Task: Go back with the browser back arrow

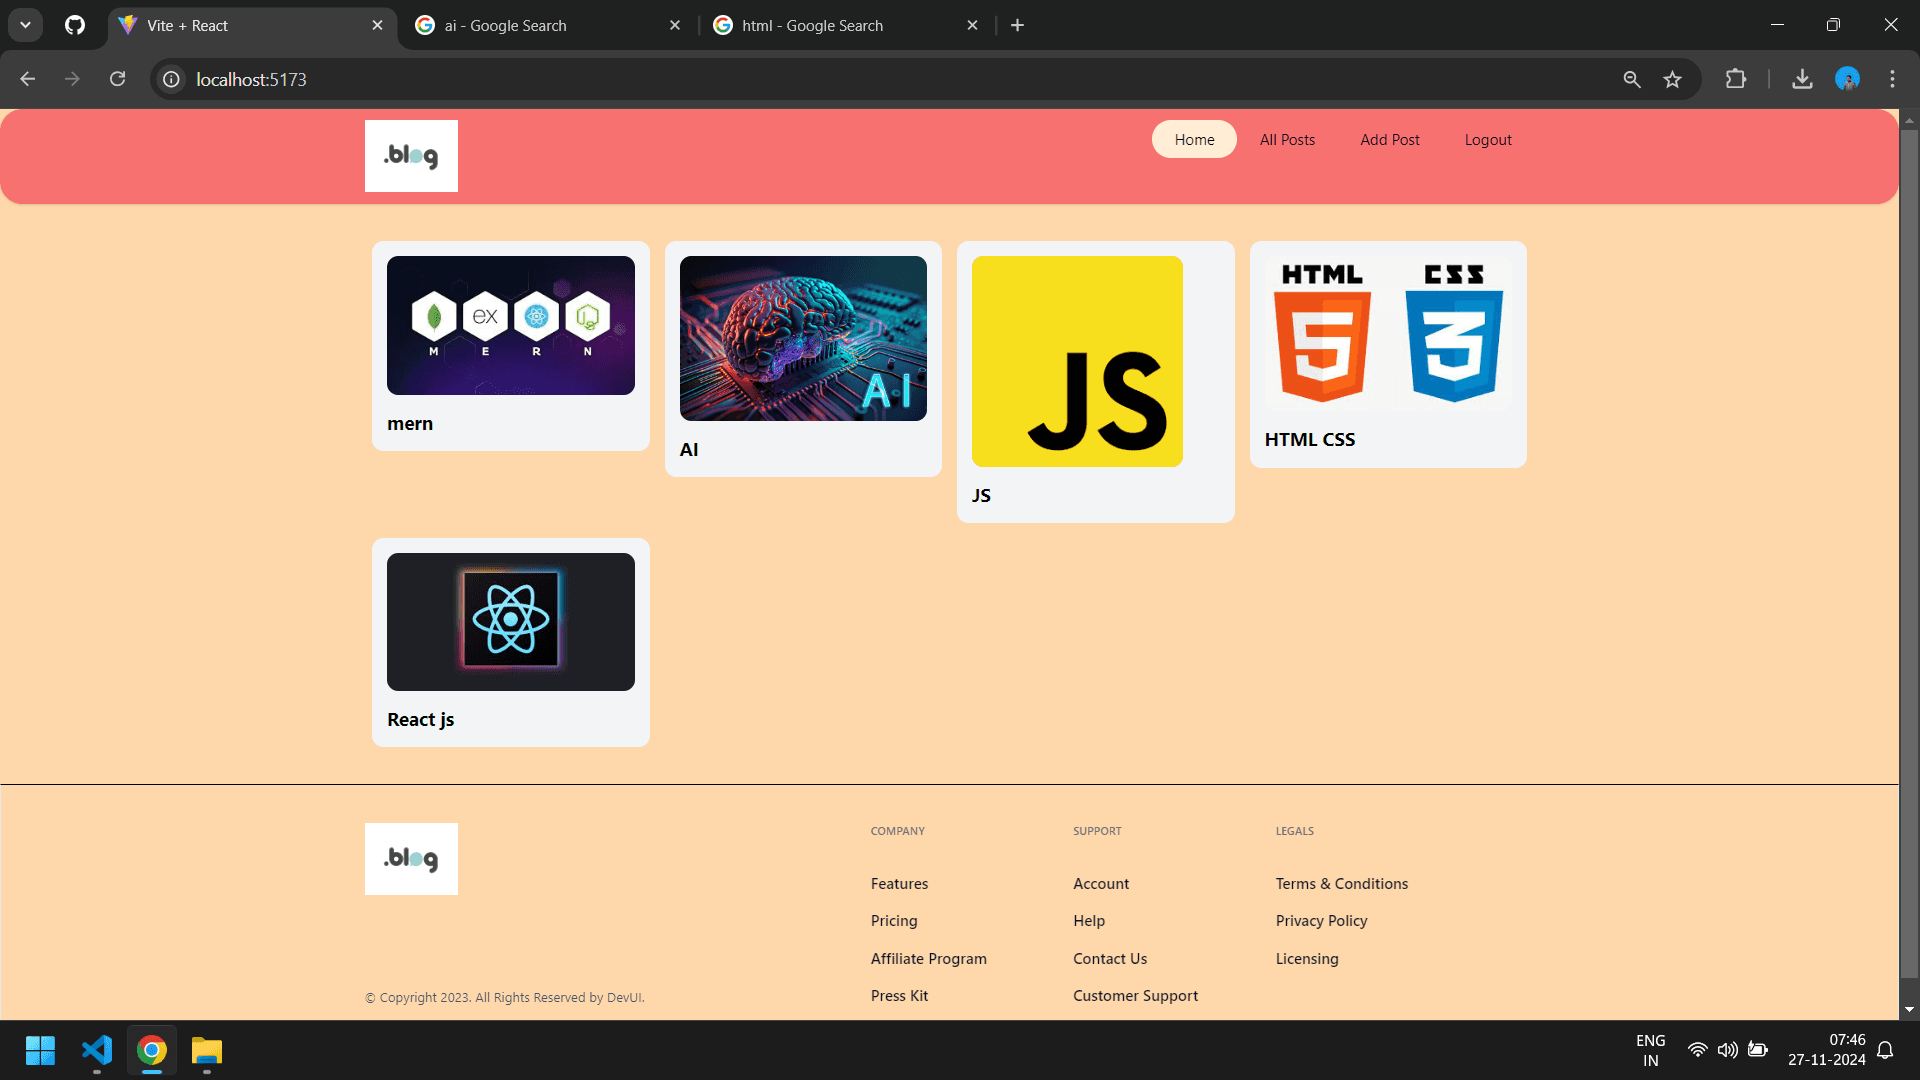Action: tap(27, 79)
